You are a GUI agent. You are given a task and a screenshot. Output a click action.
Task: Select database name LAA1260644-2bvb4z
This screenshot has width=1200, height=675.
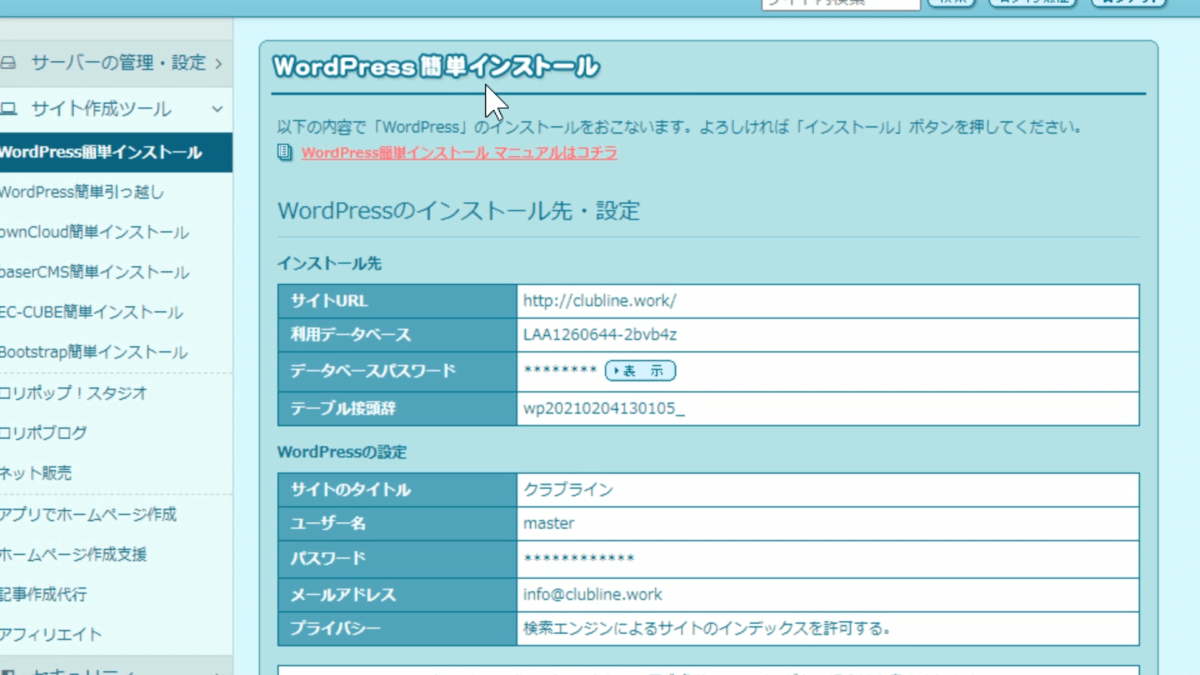click(x=600, y=335)
